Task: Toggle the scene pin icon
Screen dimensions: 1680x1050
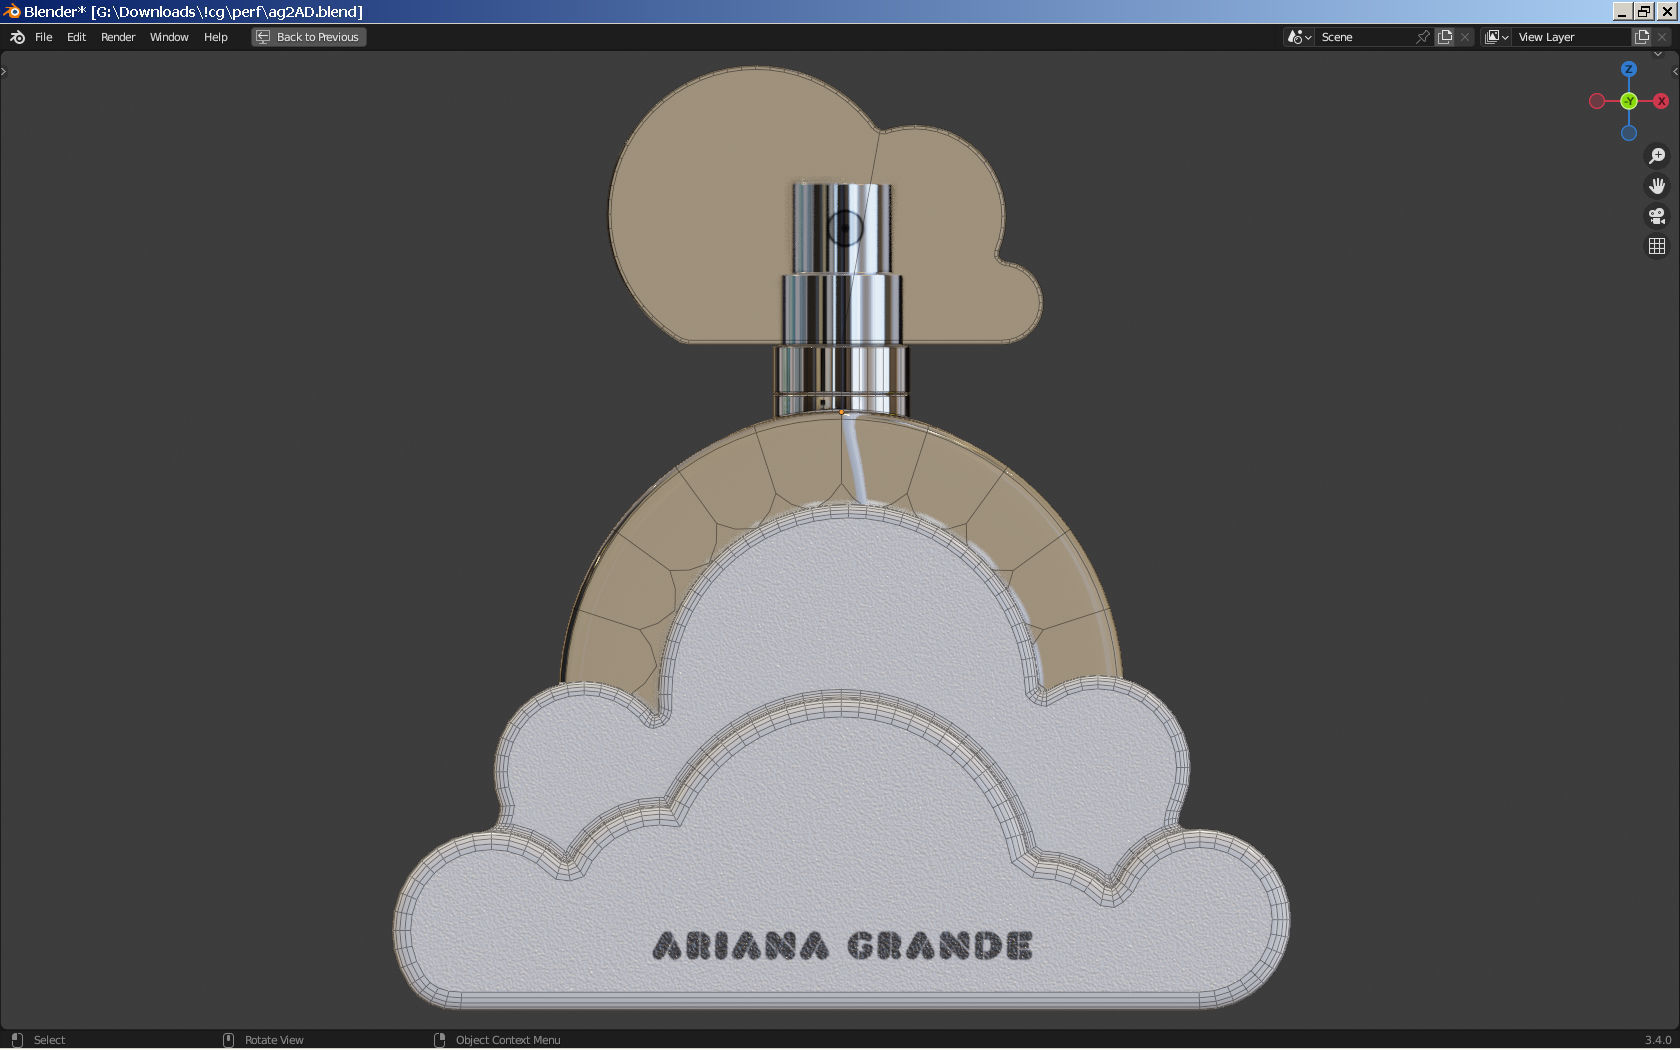Action: point(1423,37)
